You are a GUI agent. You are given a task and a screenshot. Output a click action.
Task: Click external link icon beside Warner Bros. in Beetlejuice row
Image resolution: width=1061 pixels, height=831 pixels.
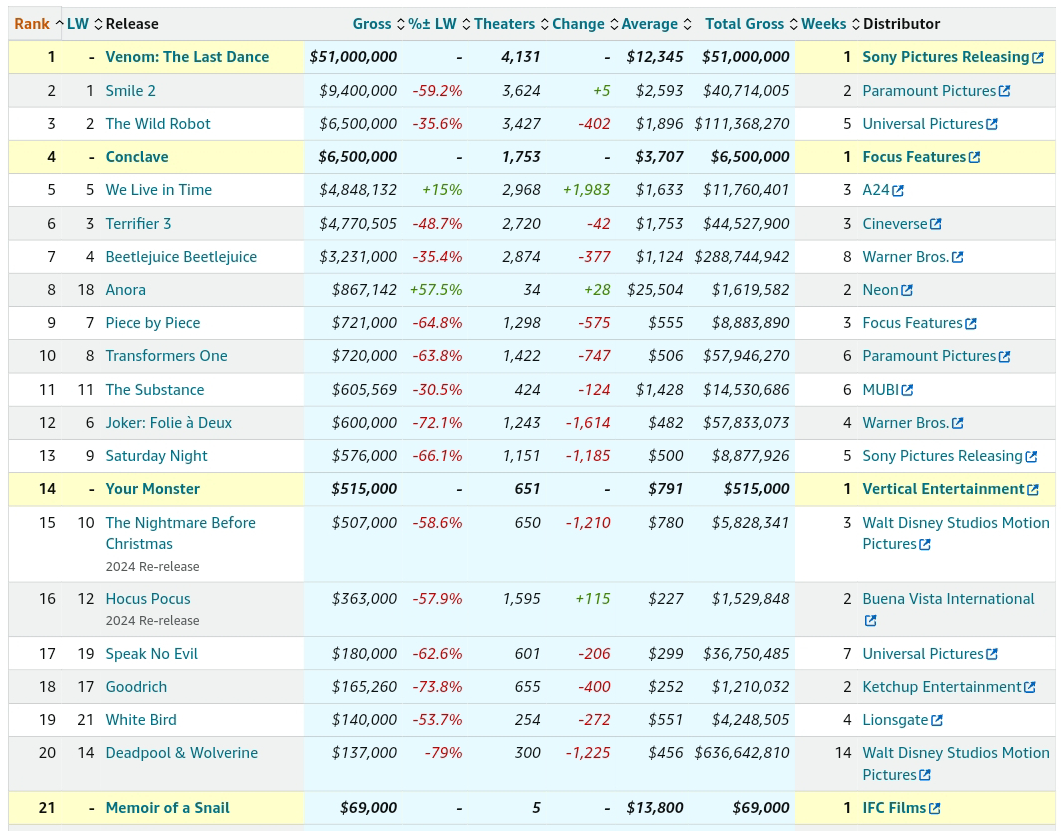[957, 257]
